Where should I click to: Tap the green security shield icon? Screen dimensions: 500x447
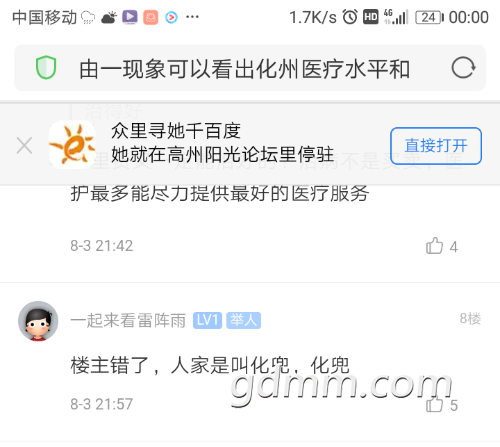(46, 68)
